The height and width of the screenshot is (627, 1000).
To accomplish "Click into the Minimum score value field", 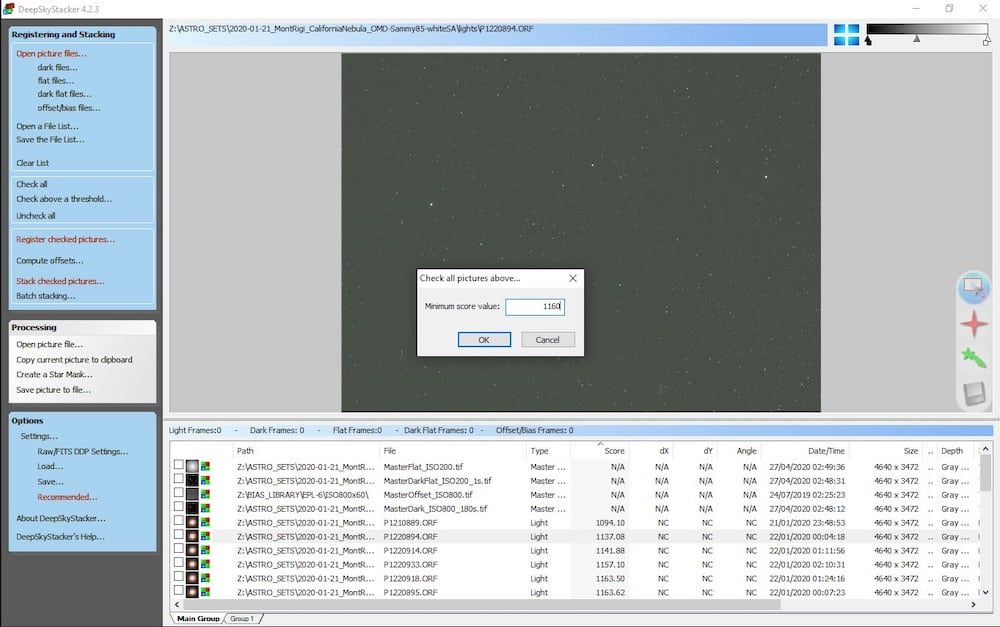I will click(x=534, y=307).
